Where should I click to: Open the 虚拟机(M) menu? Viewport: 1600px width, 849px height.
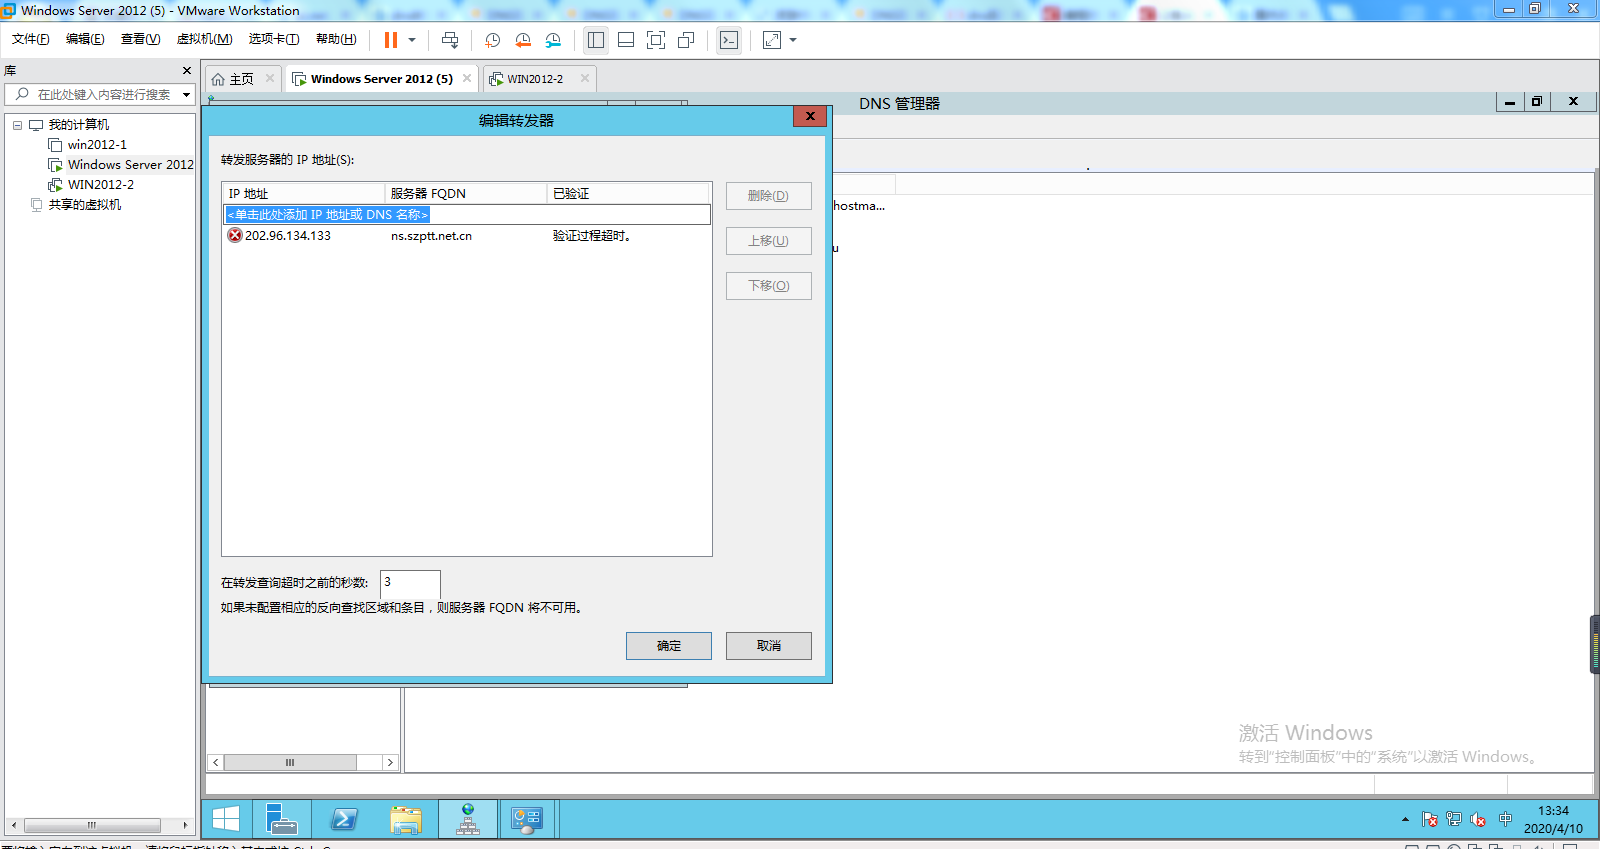pyautogui.click(x=204, y=39)
